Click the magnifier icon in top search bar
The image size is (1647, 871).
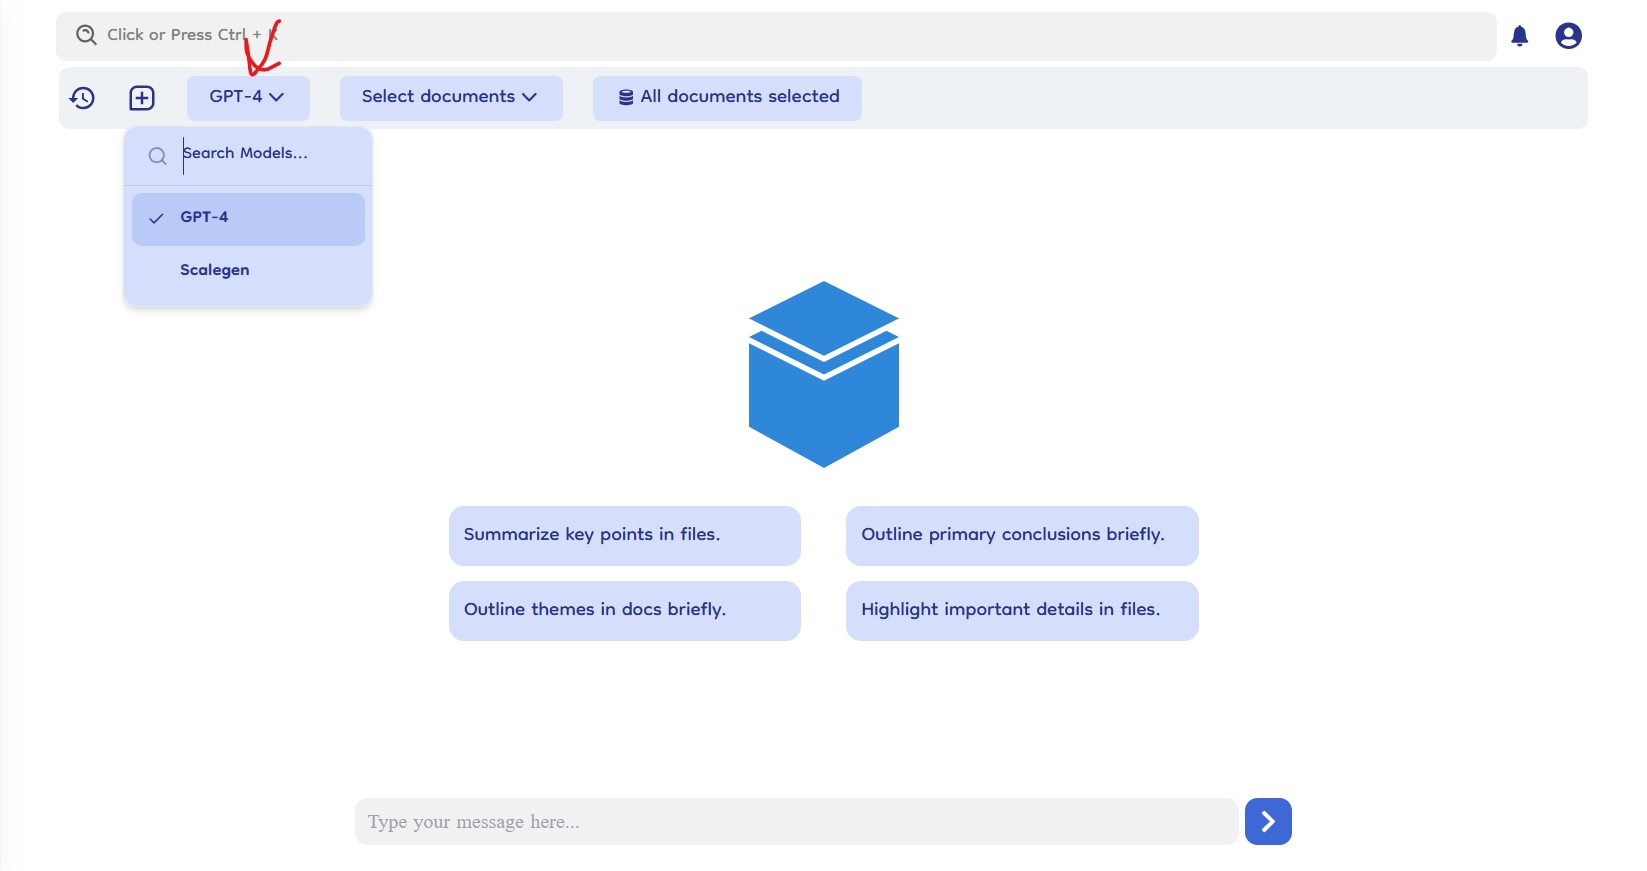coord(87,35)
